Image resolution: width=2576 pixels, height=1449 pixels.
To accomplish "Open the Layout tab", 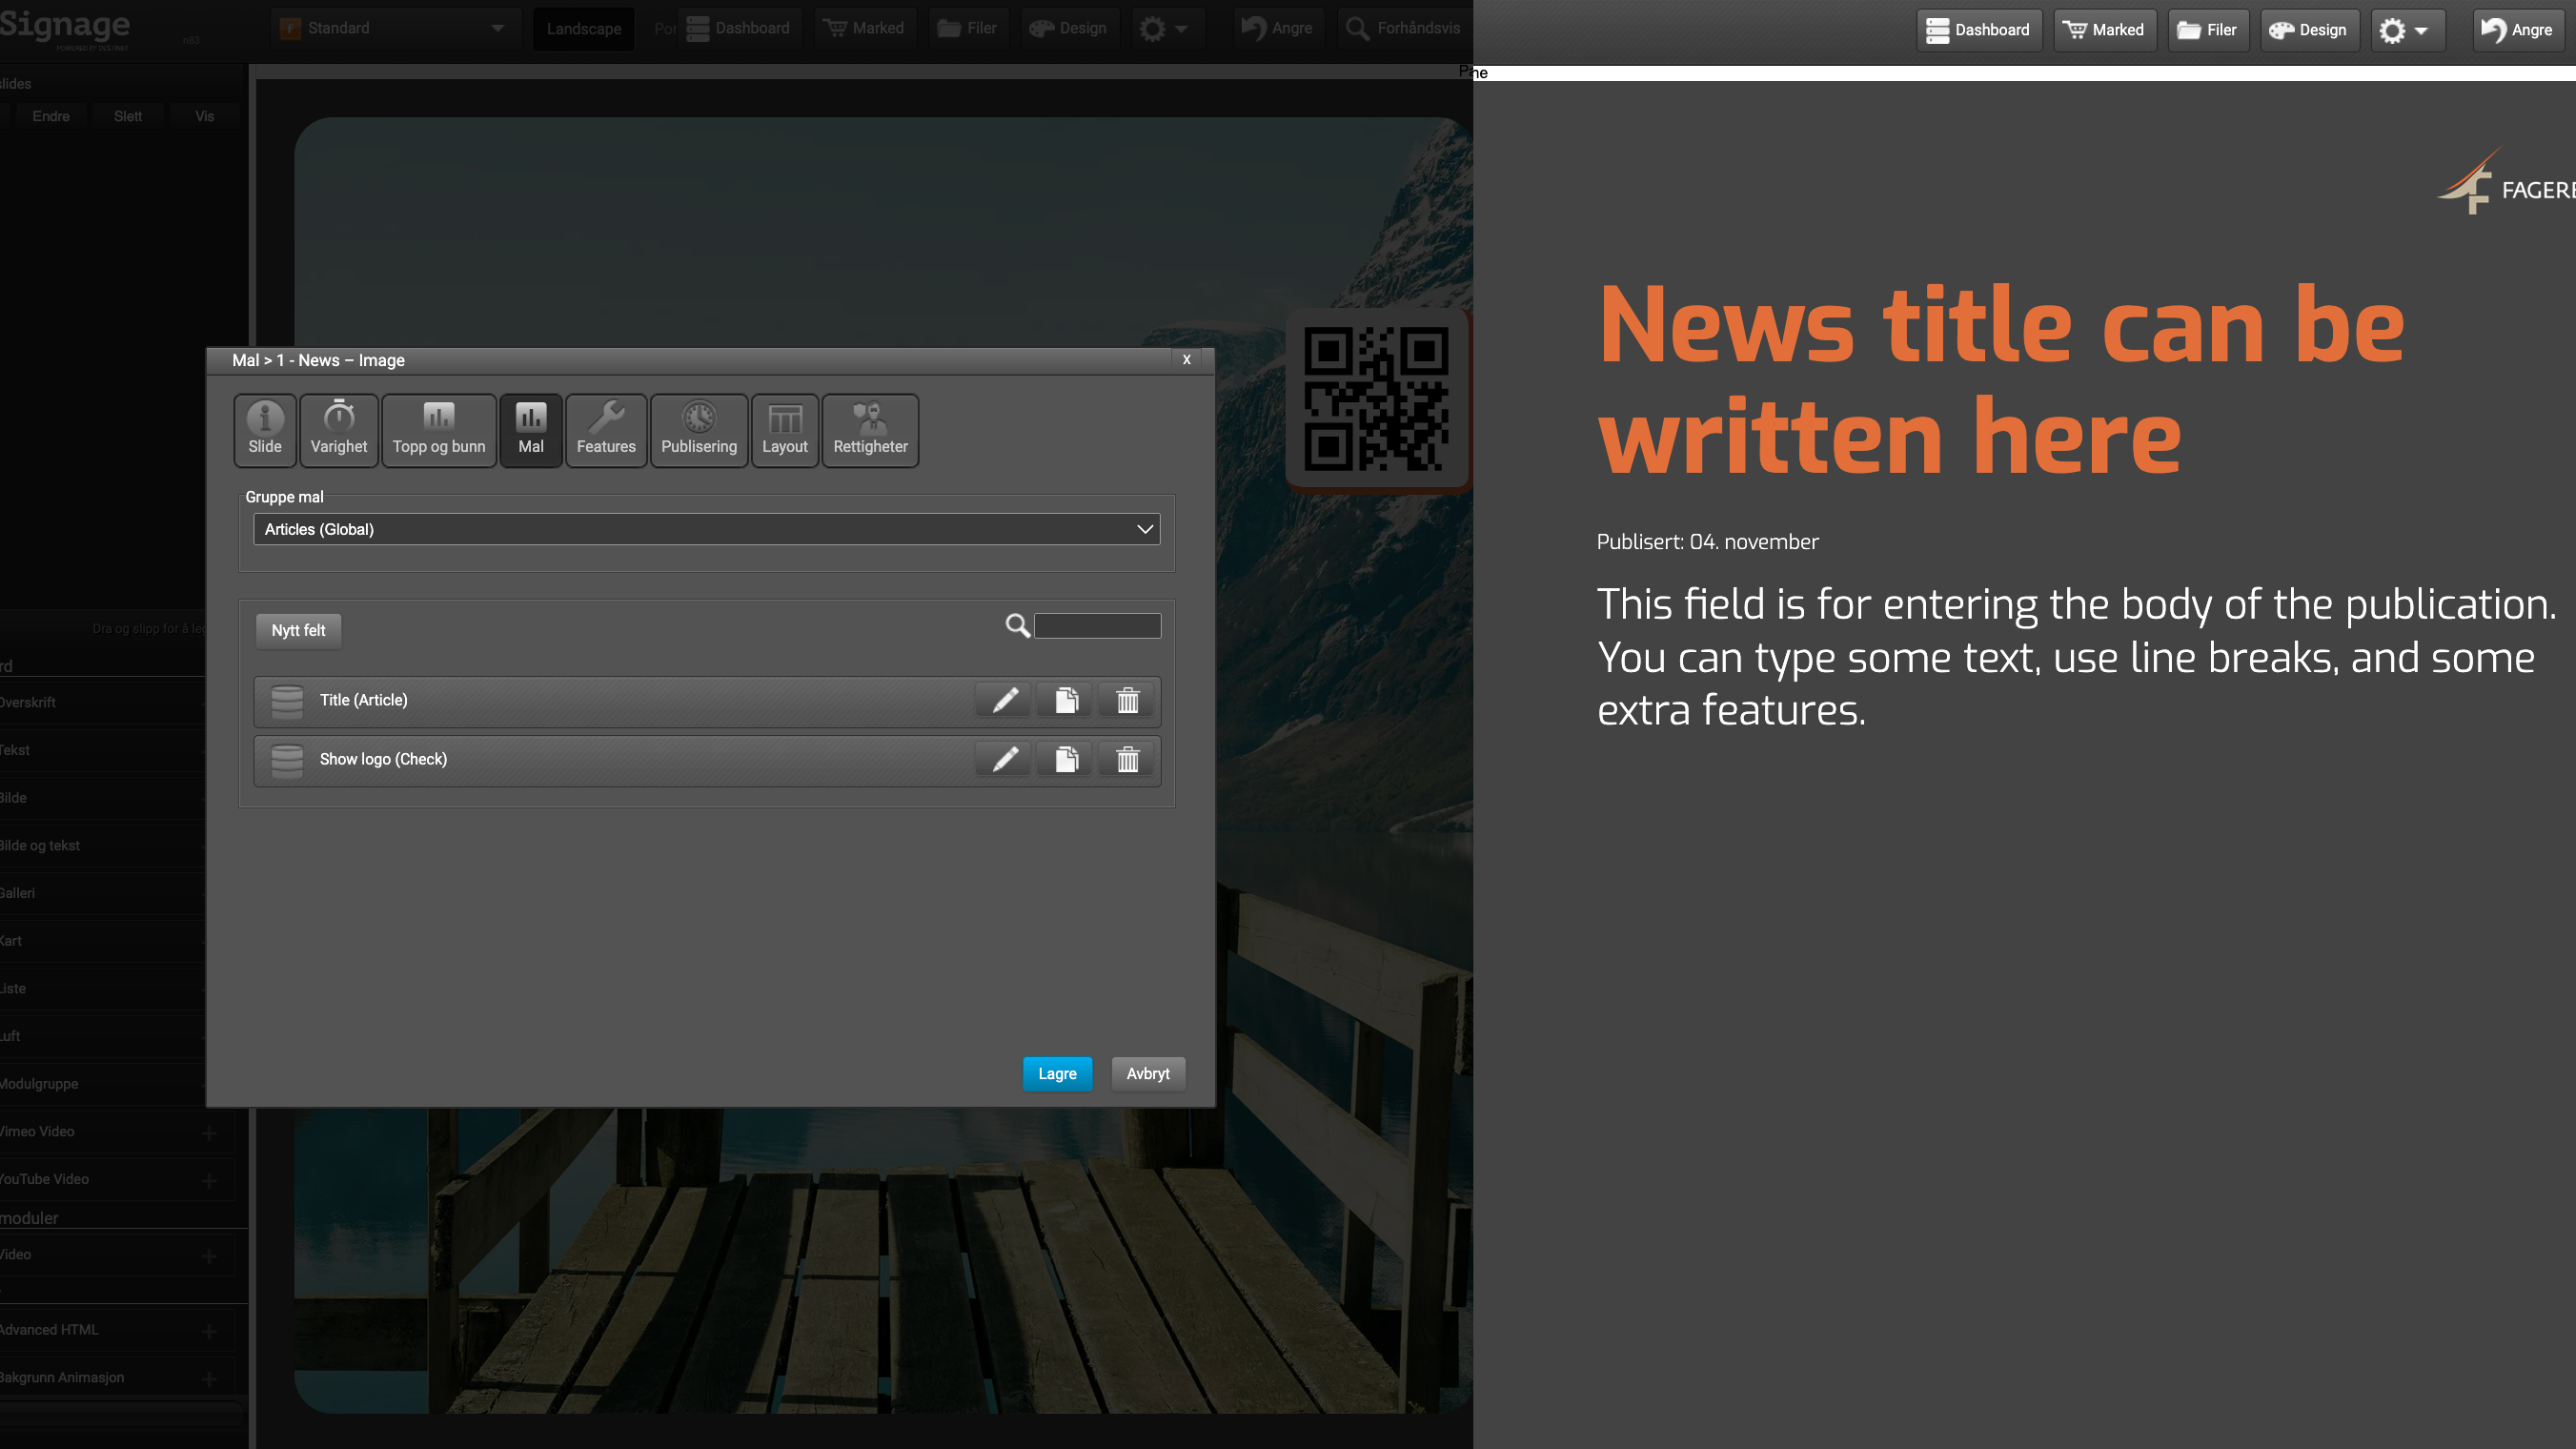I will 785,430.
